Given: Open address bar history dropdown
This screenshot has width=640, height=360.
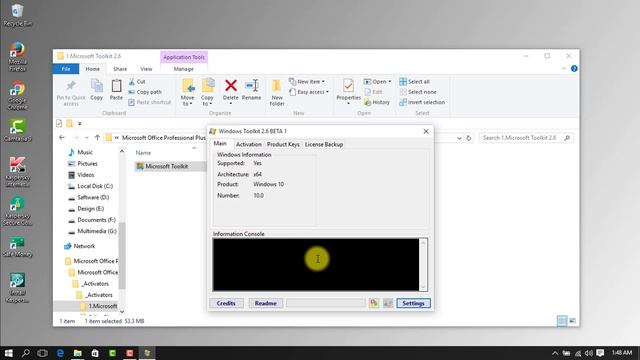Looking at the screenshot, I should pyautogui.click(x=459, y=138).
